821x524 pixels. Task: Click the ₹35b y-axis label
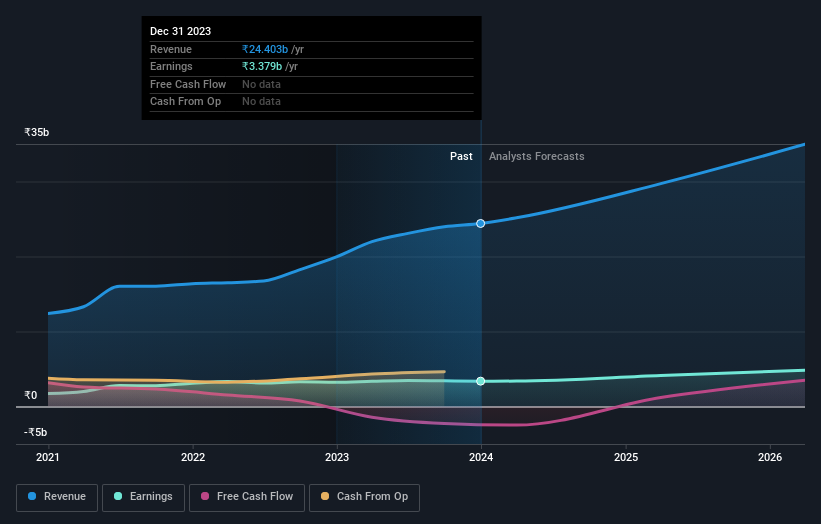pos(37,132)
